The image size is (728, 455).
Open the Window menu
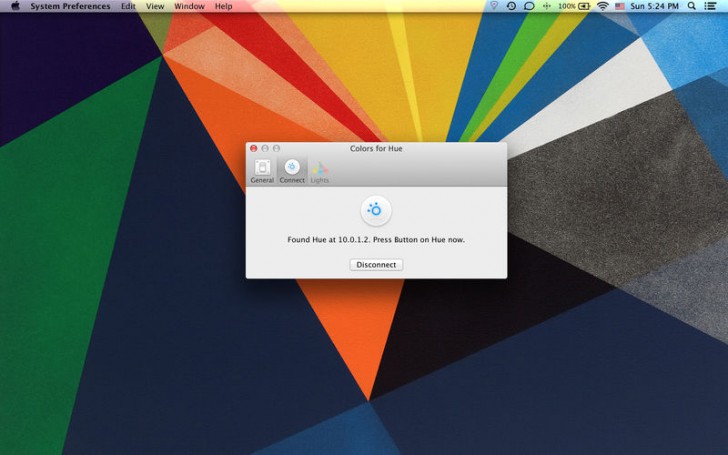189,6
